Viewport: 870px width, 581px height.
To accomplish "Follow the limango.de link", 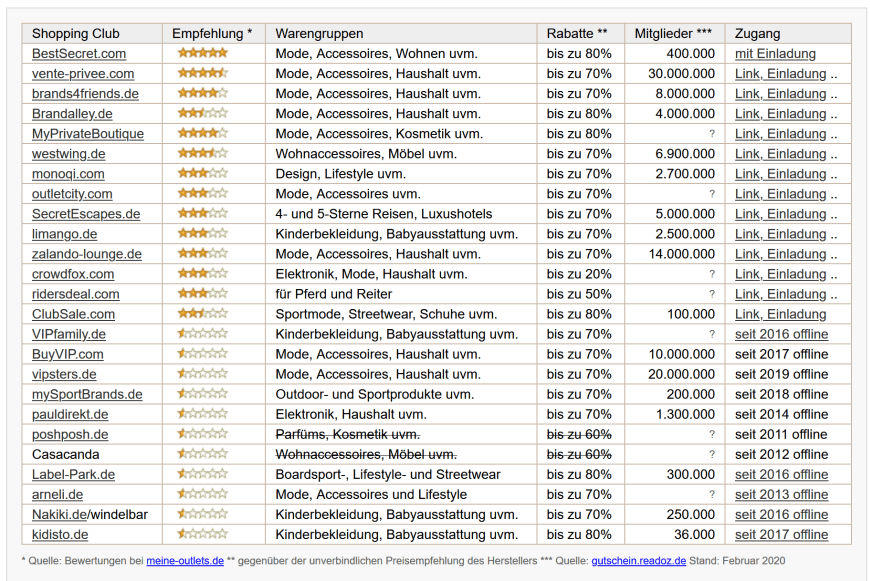I will pyautogui.click(x=64, y=234).
